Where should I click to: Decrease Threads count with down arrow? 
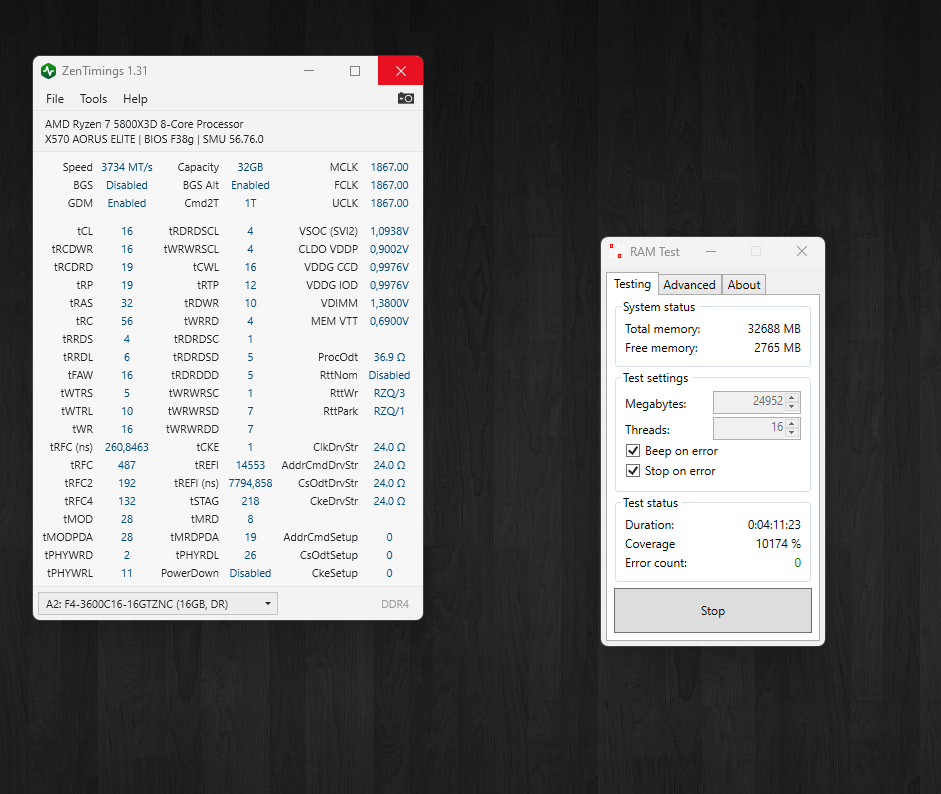point(792,433)
